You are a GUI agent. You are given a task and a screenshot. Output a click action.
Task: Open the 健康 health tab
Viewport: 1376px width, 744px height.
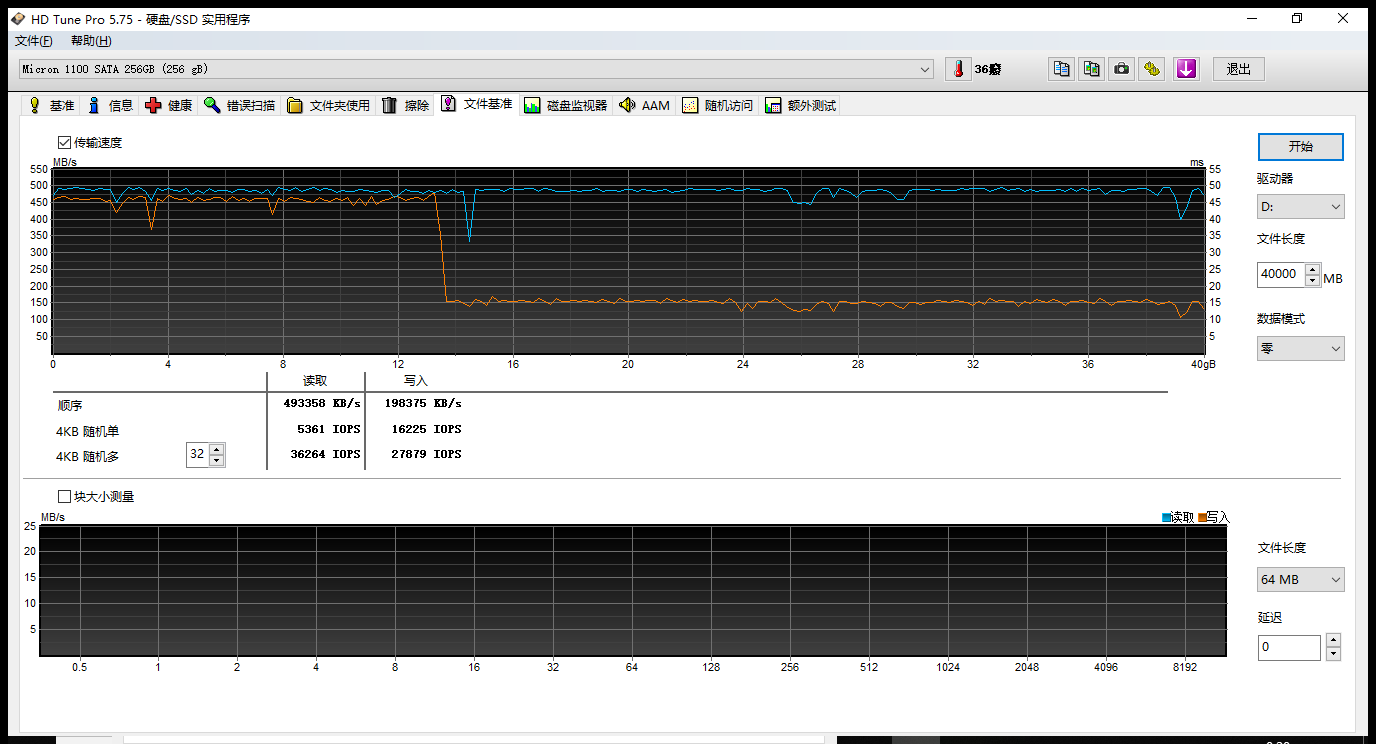pos(169,105)
